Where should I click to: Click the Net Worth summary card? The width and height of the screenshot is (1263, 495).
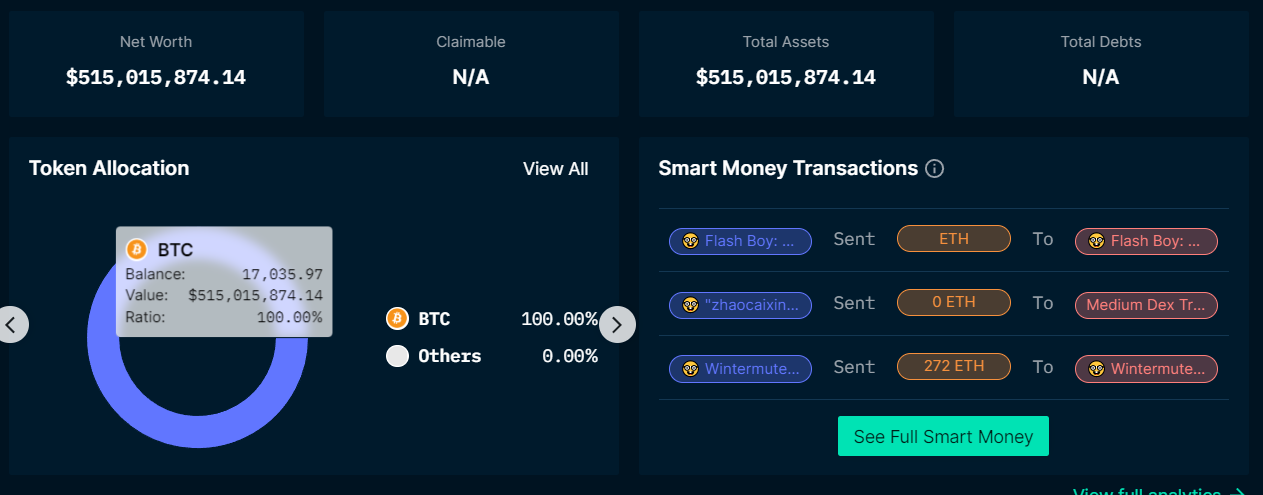(156, 65)
